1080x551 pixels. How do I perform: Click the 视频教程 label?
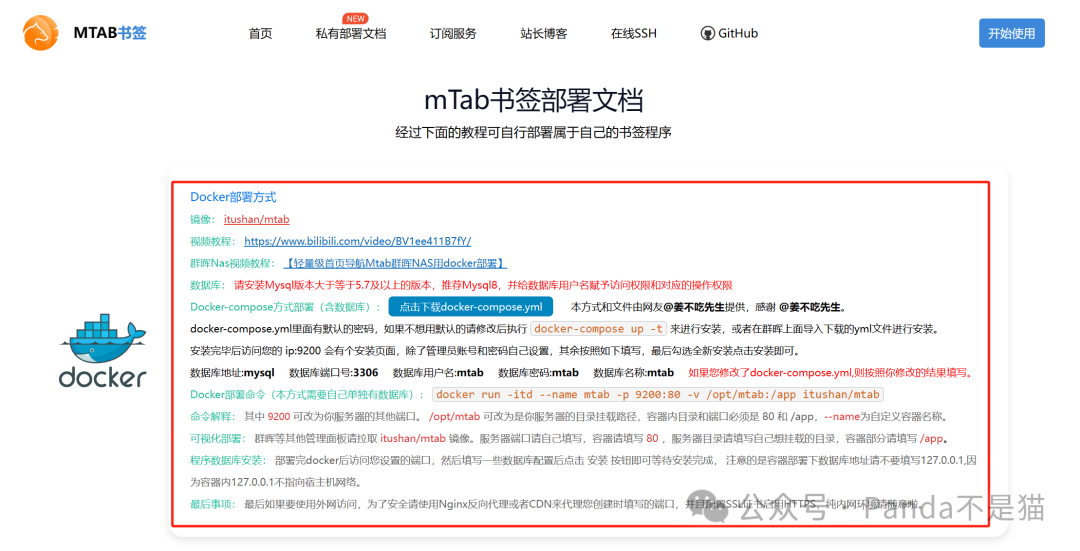(x=214, y=241)
